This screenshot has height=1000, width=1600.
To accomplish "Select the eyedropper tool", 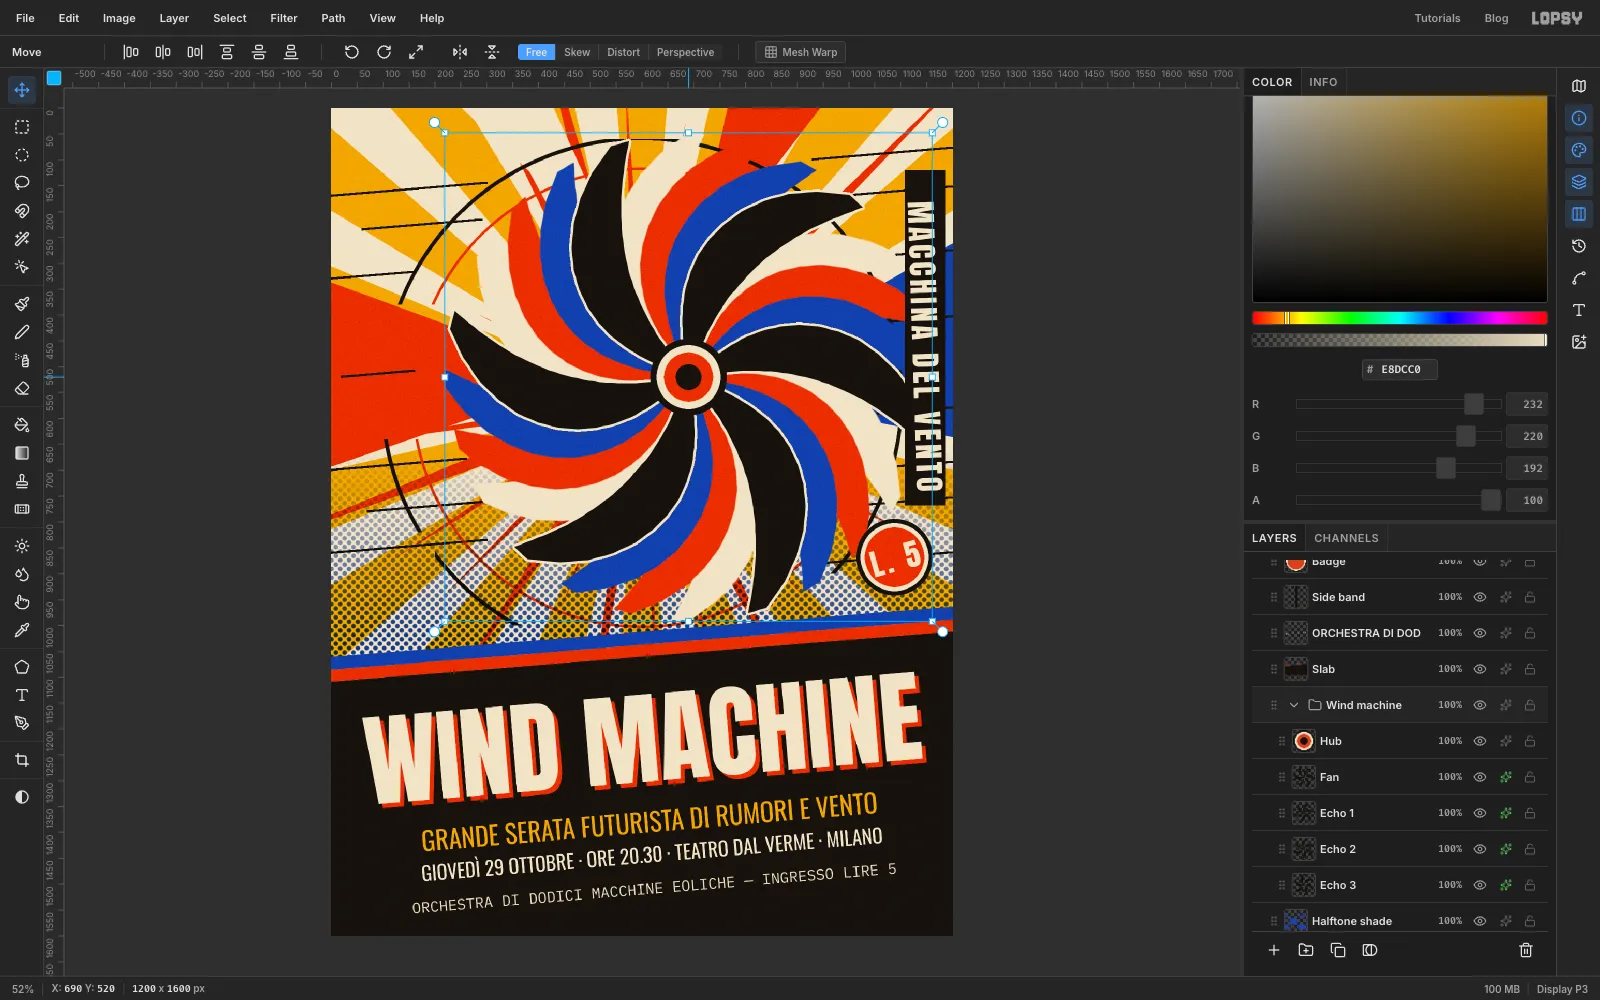I will (x=22, y=630).
